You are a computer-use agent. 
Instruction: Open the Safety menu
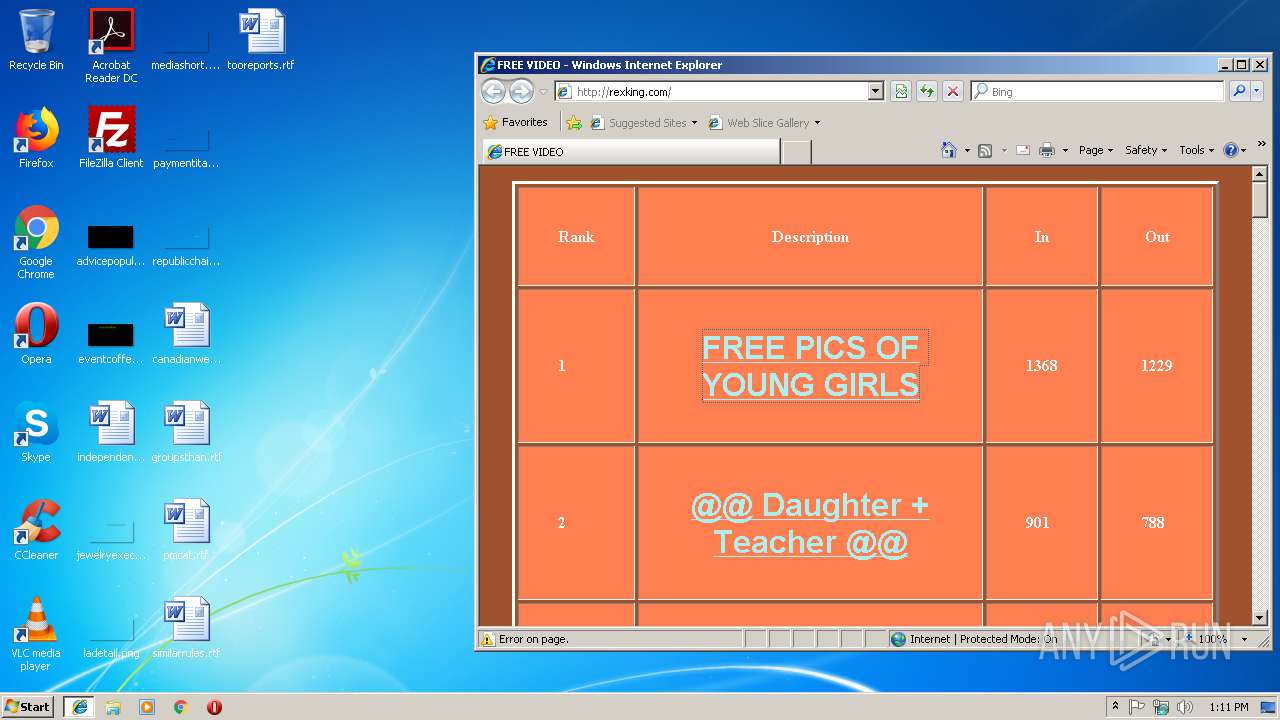(x=1146, y=150)
